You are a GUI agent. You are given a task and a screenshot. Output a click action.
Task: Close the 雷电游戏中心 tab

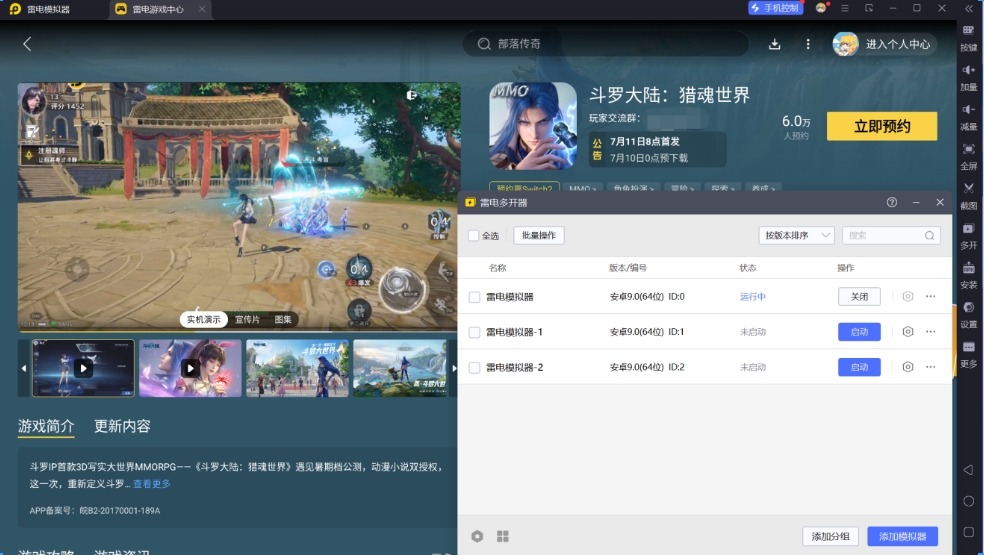click(x=201, y=9)
